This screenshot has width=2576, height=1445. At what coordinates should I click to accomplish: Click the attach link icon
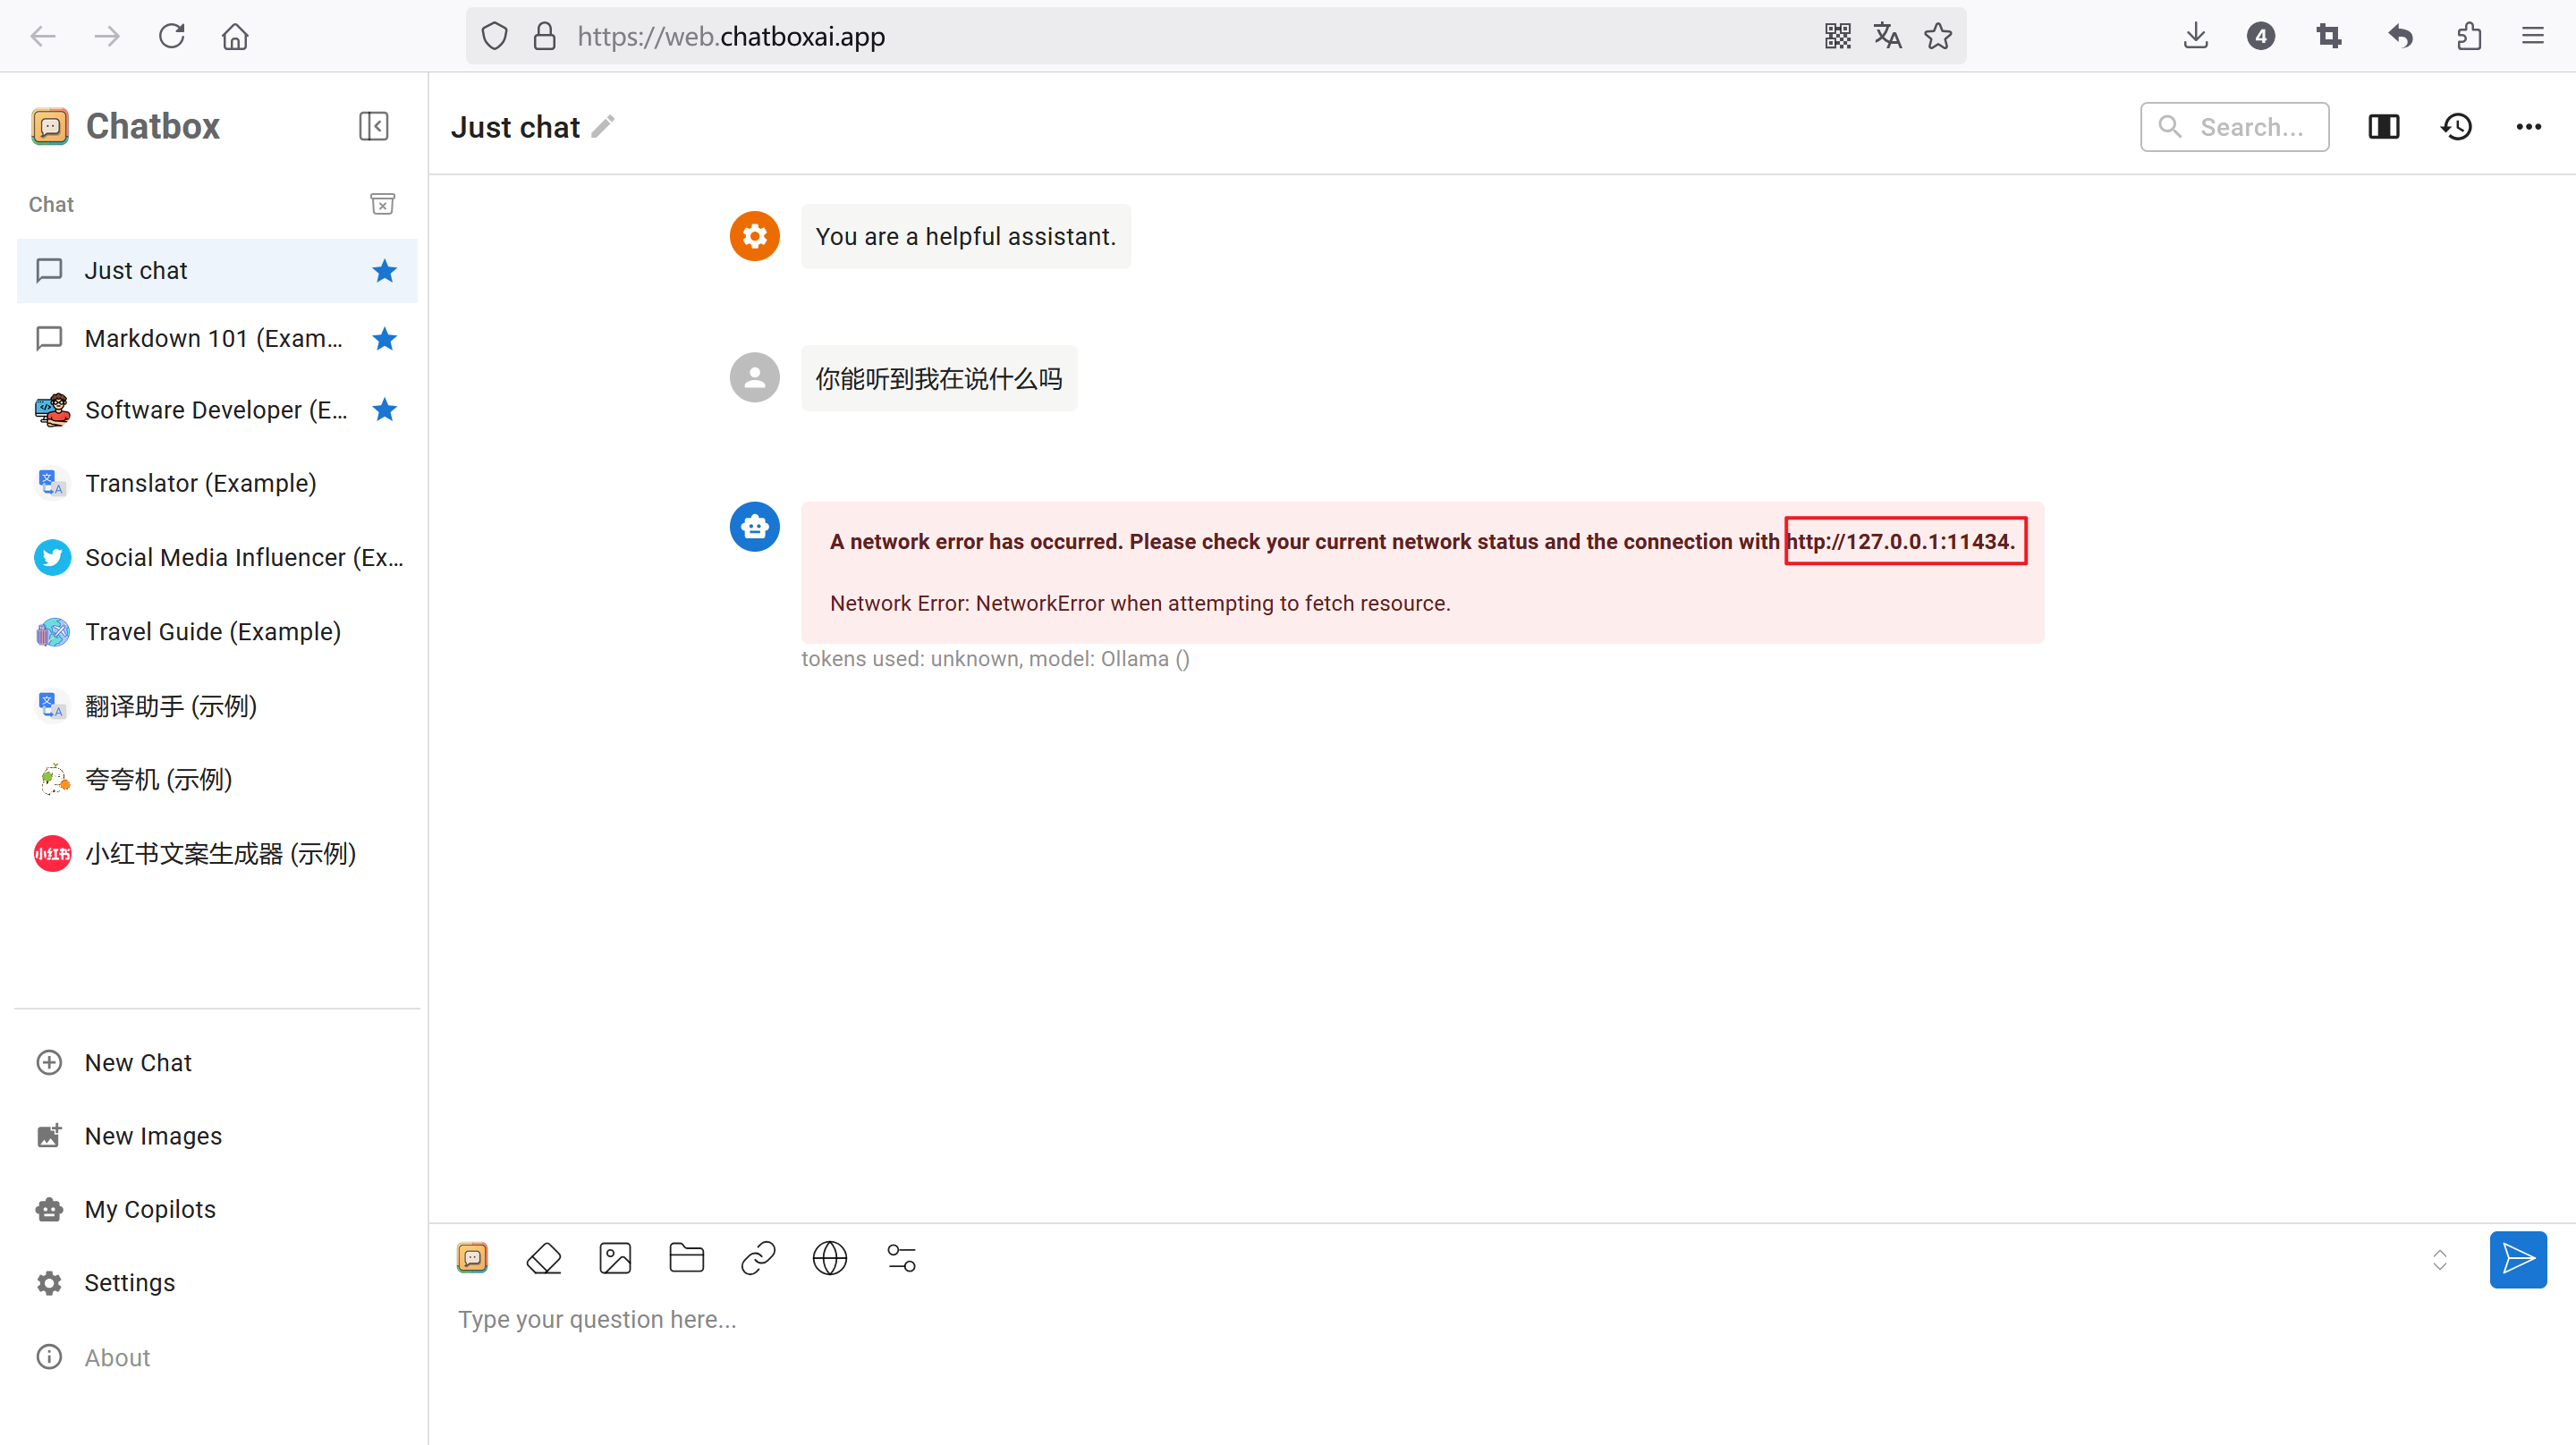click(758, 1257)
